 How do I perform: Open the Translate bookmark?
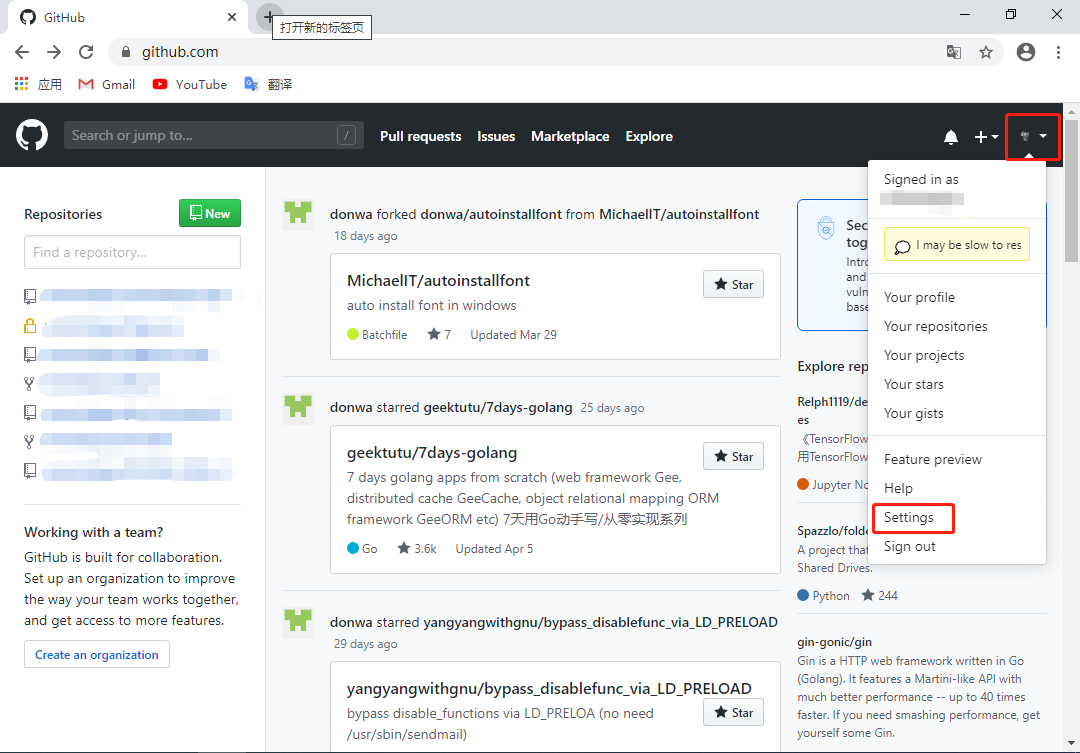coord(269,84)
